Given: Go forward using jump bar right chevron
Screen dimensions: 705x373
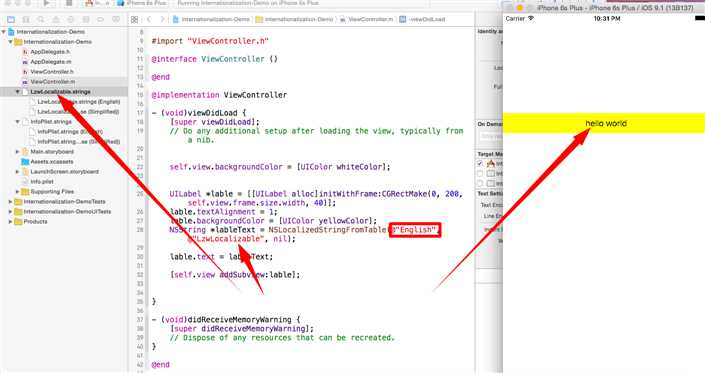Looking at the screenshot, I should tap(162, 19).
